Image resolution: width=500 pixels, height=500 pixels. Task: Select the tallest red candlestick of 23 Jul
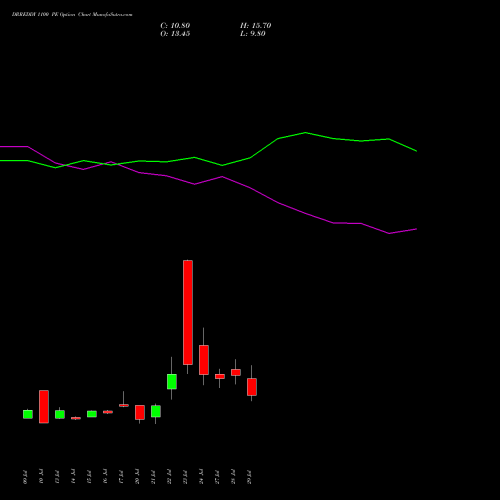(x=188, y=312)
